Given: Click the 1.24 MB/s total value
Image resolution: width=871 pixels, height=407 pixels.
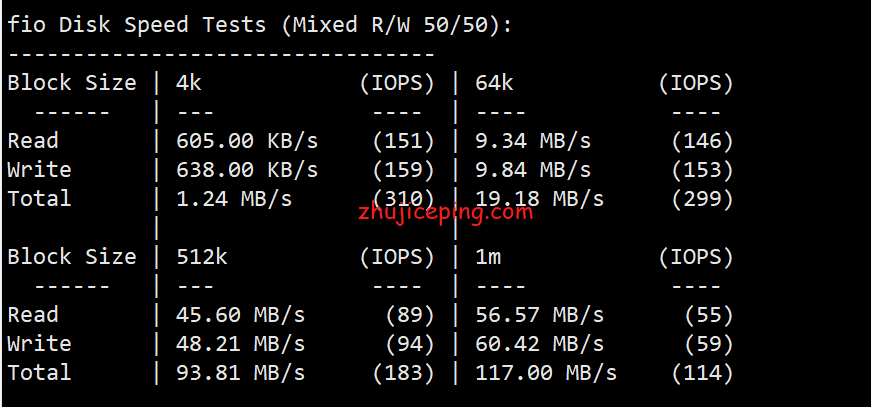Looking at the screenshot, I should pos(234,198).
